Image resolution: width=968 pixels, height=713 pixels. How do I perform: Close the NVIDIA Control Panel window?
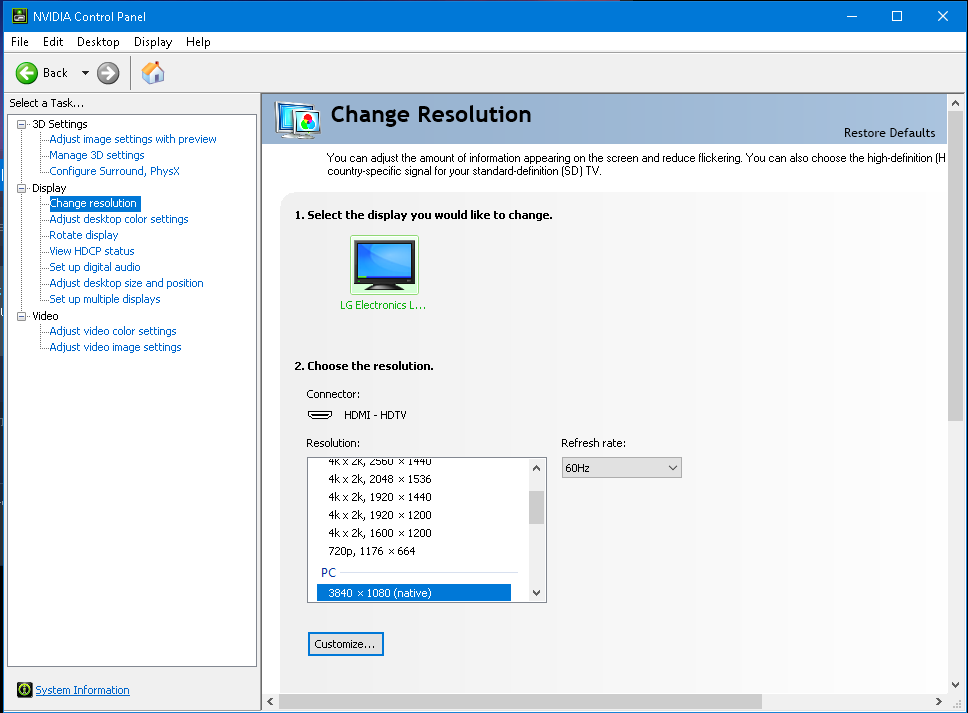(943, 16)
